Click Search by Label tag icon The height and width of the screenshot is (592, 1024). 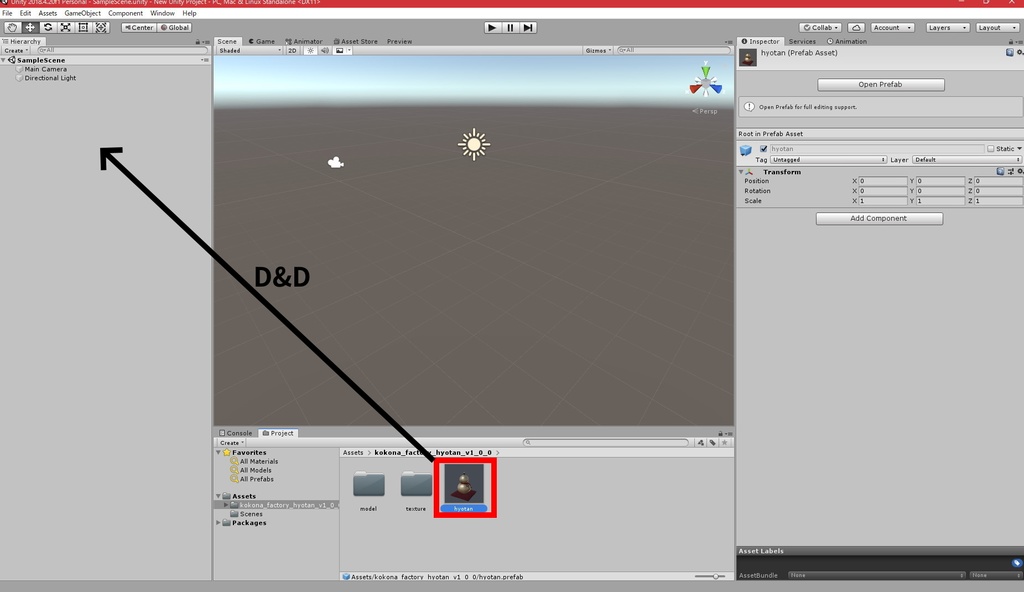tap(712, 442)
